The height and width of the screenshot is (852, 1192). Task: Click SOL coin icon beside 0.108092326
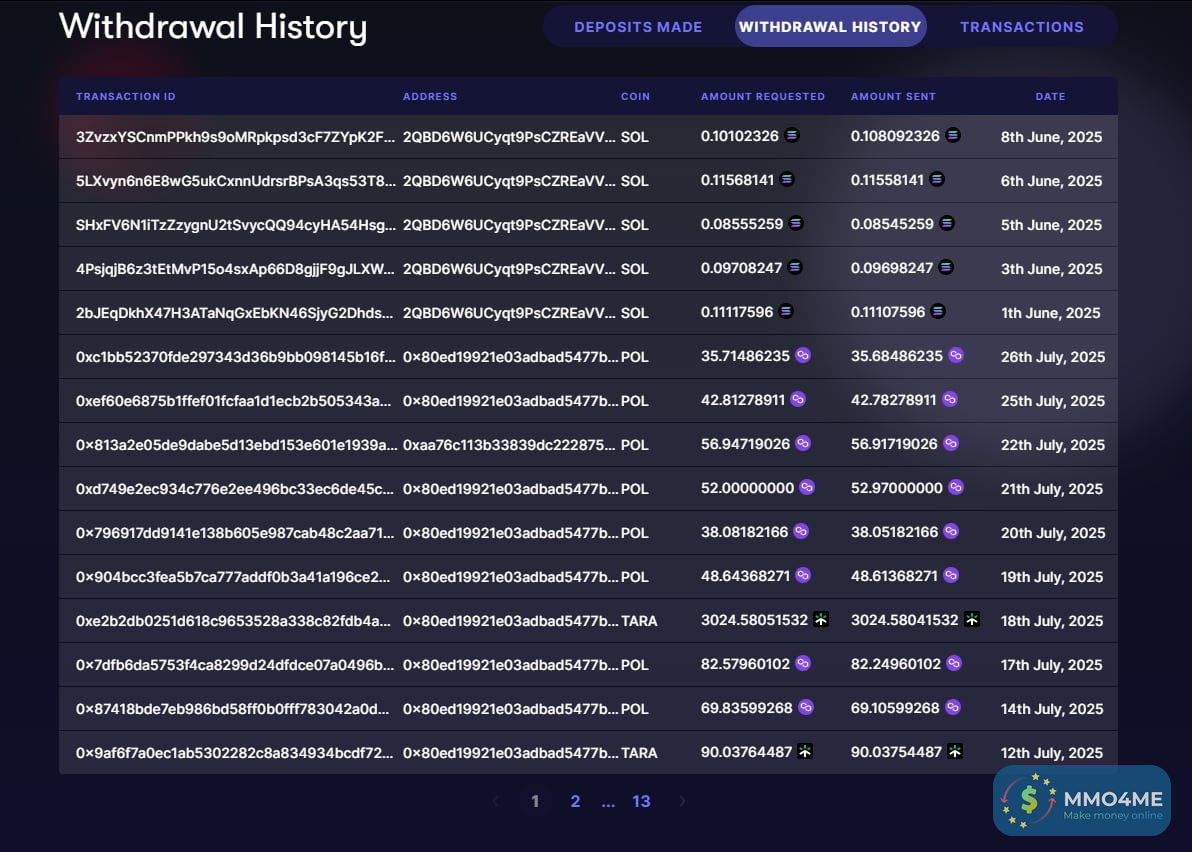click(x=953, y=135)
